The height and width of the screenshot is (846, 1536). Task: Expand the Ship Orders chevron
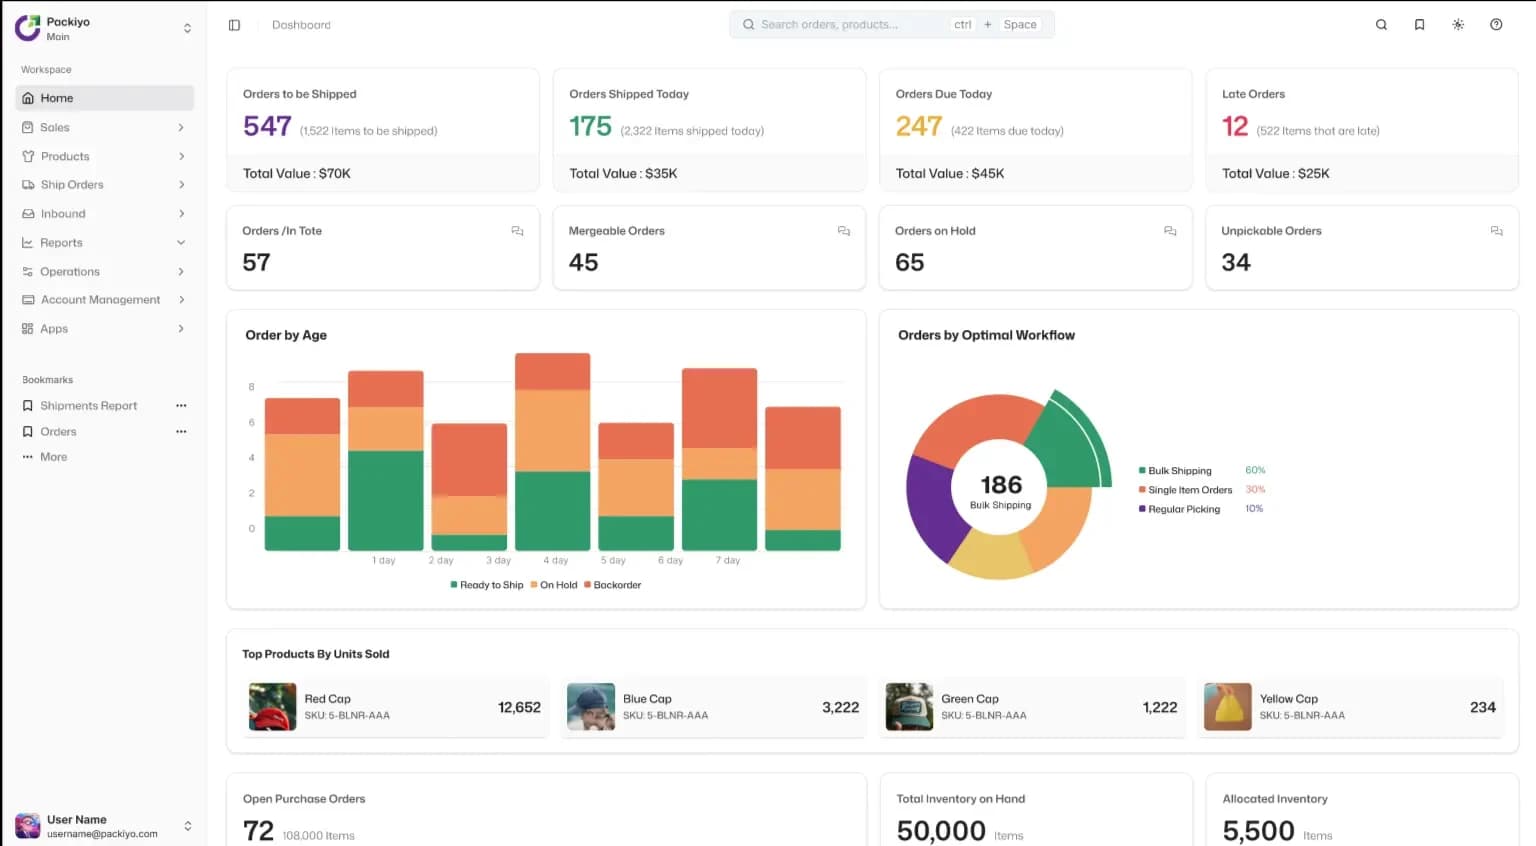click(181, 185)
